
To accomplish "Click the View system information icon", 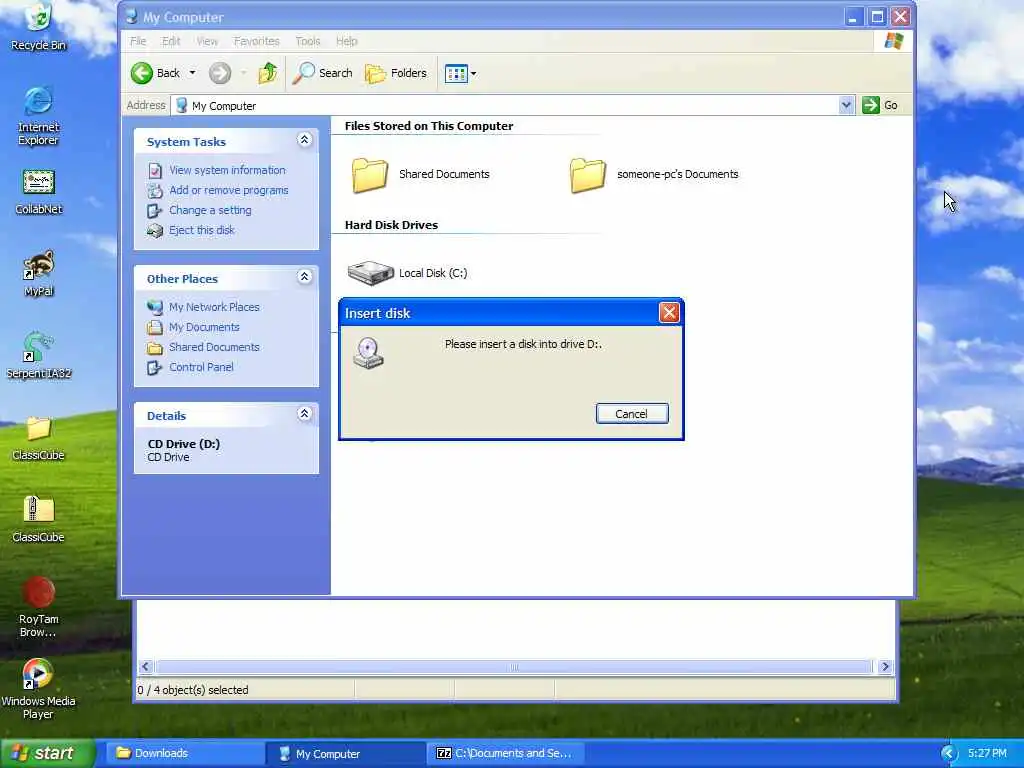I will pos(155,170).
